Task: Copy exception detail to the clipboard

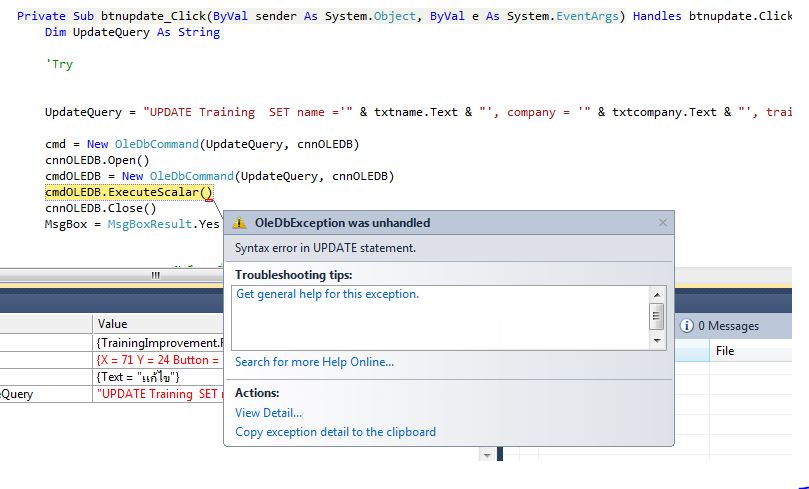Action: tap(335, 432)
